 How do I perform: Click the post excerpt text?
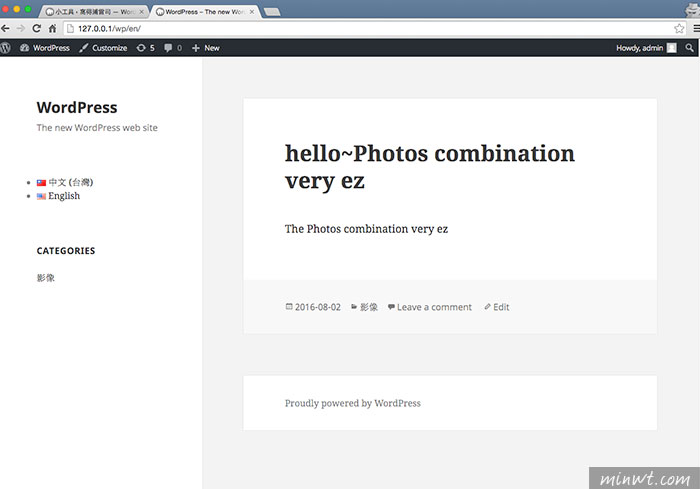click(367, 229)
